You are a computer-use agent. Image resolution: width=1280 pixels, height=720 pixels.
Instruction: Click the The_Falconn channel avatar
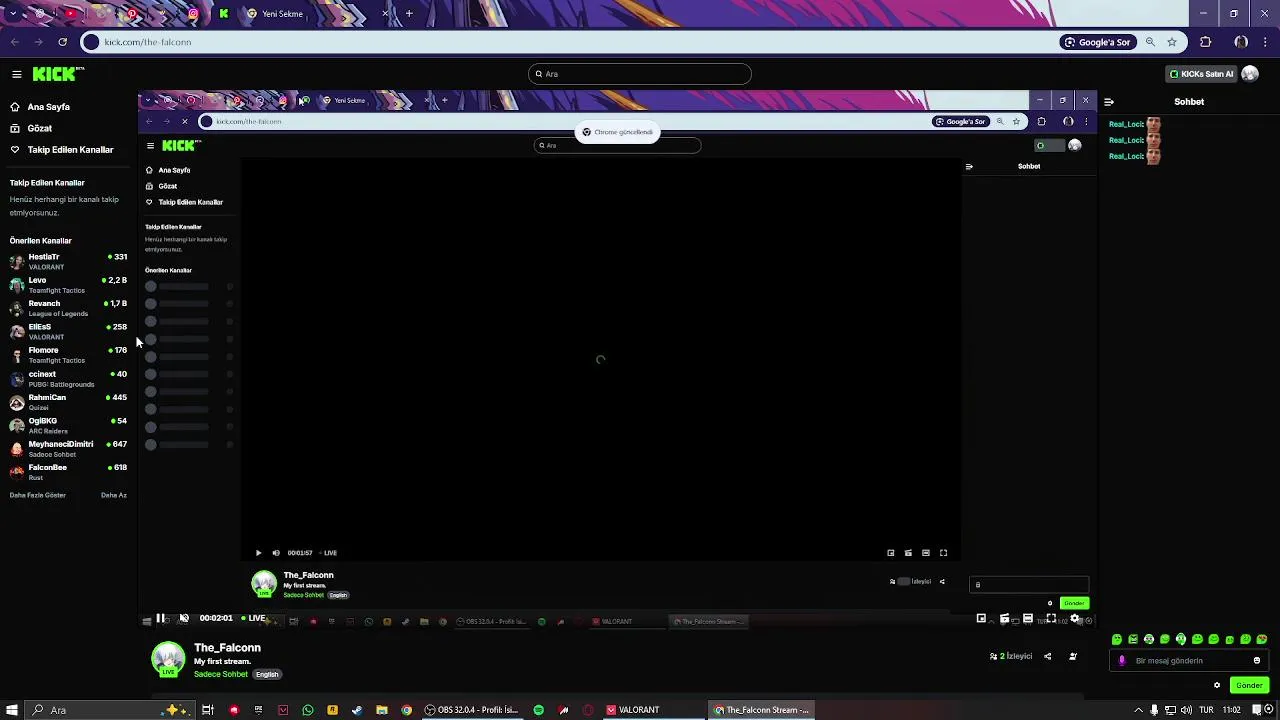(x=169, y=659)
